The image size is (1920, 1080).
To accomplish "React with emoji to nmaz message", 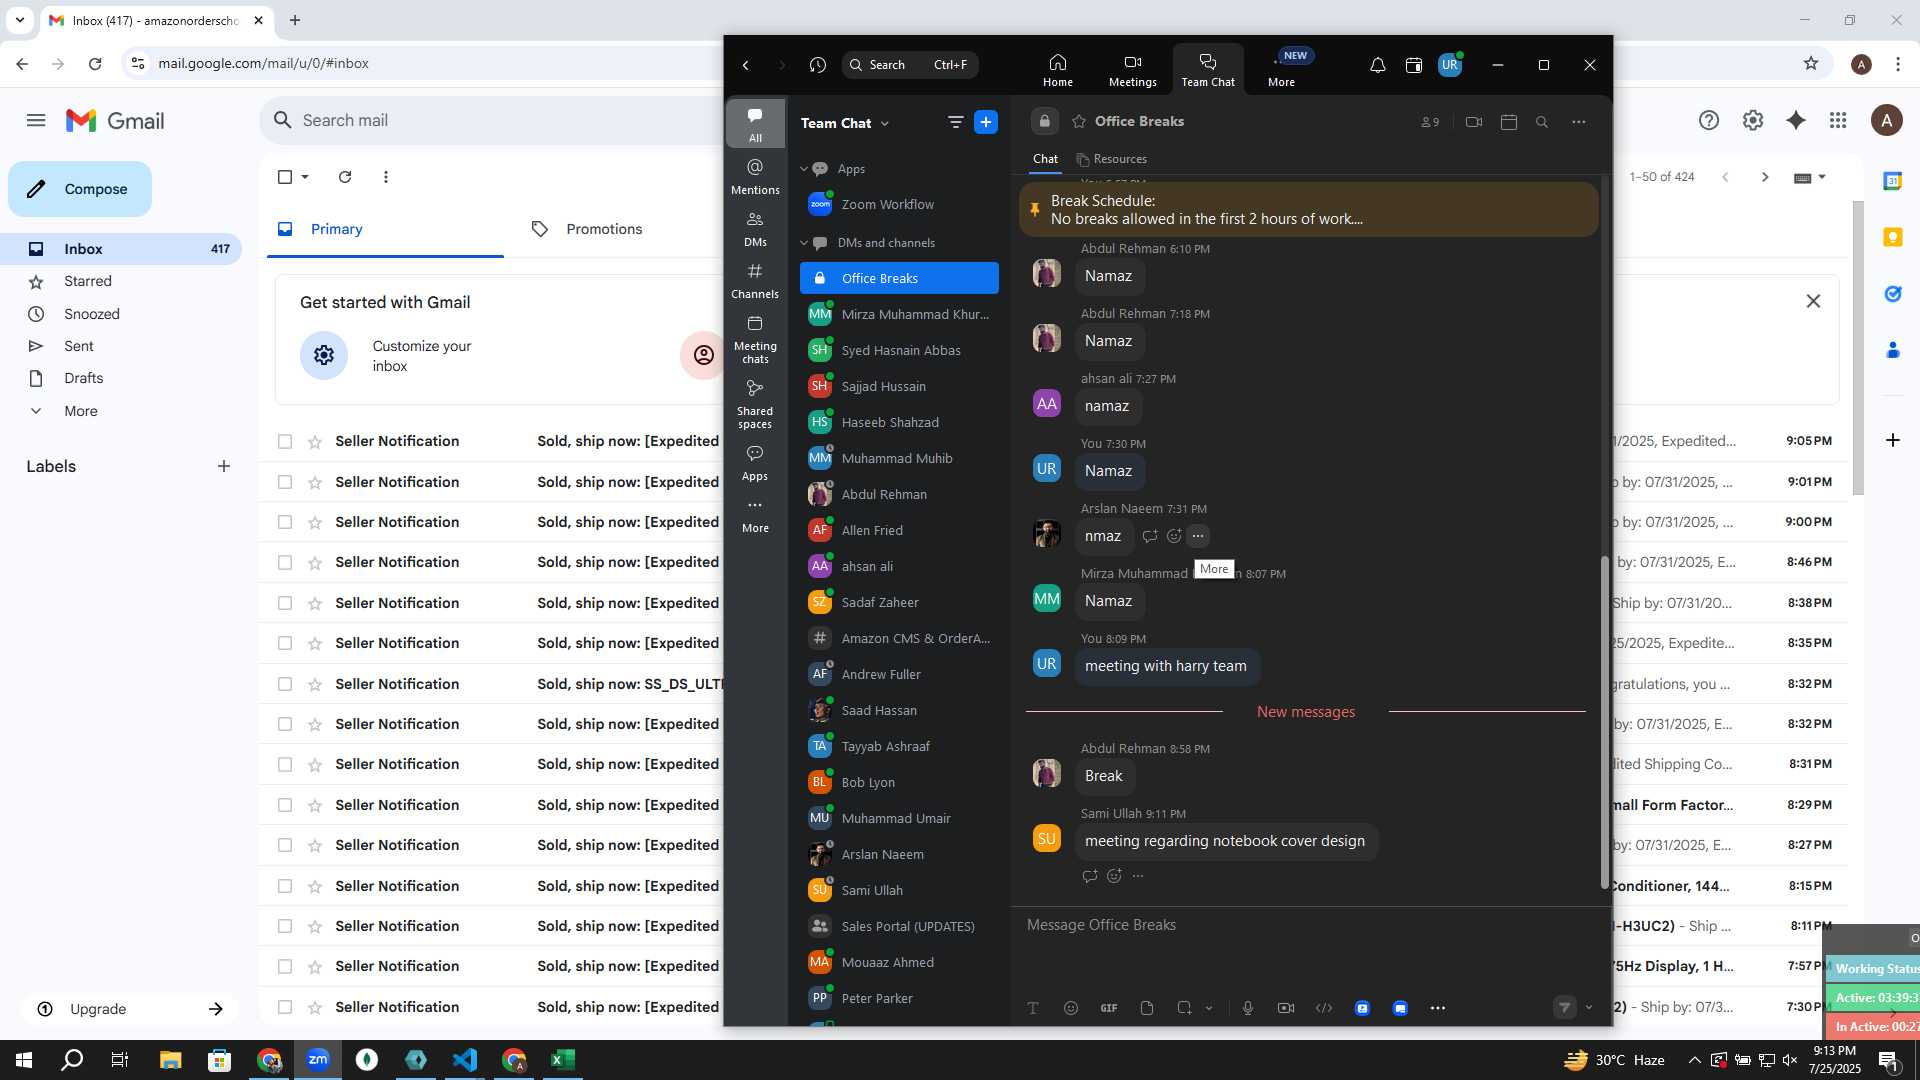I will [1174, 536].
